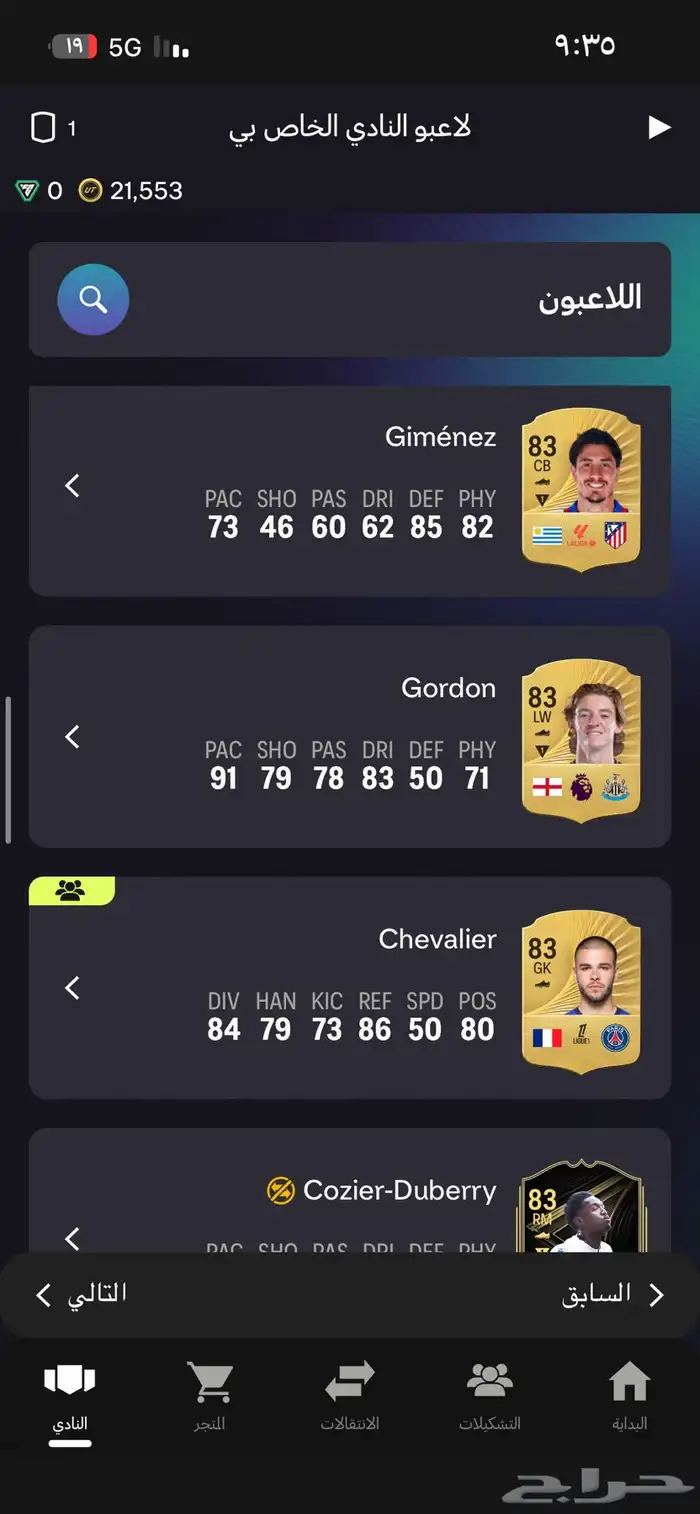Go to the Home tab (البداية)
Image resolution: width=700 pixels, height=1514 pixels.
pyautogui.click(x=630, y=1395)
